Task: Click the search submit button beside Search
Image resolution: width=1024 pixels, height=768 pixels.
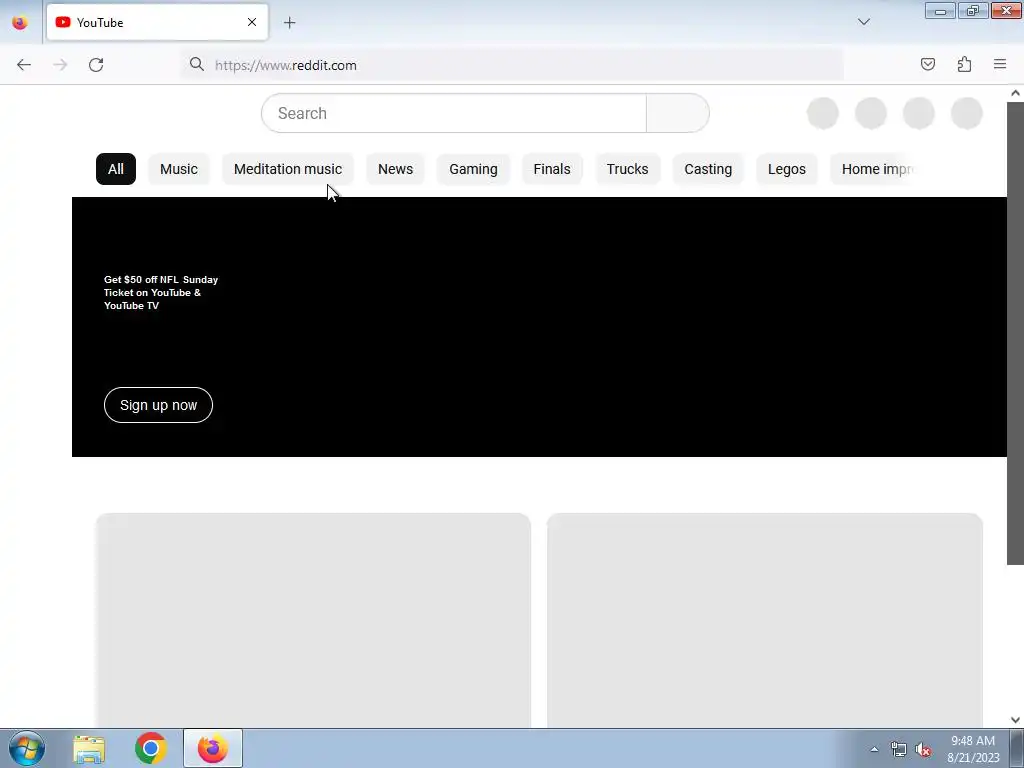Action: [678, 113]
